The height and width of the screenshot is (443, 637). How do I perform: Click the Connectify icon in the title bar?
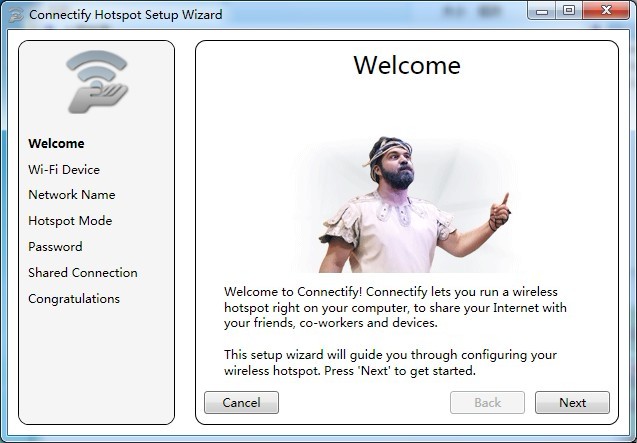16,15
